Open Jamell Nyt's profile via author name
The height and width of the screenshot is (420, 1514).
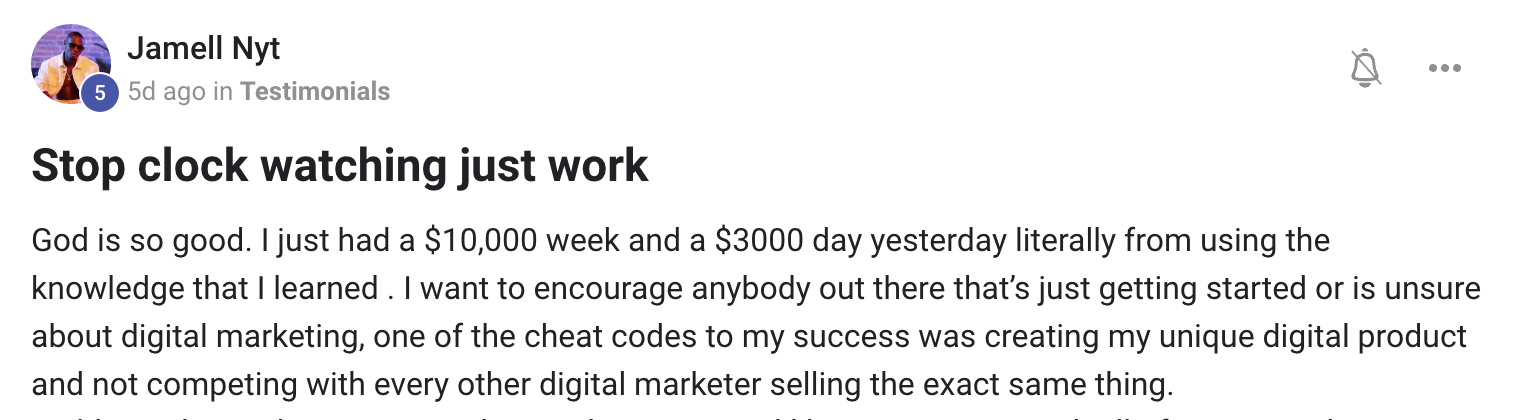click(203, 46)
